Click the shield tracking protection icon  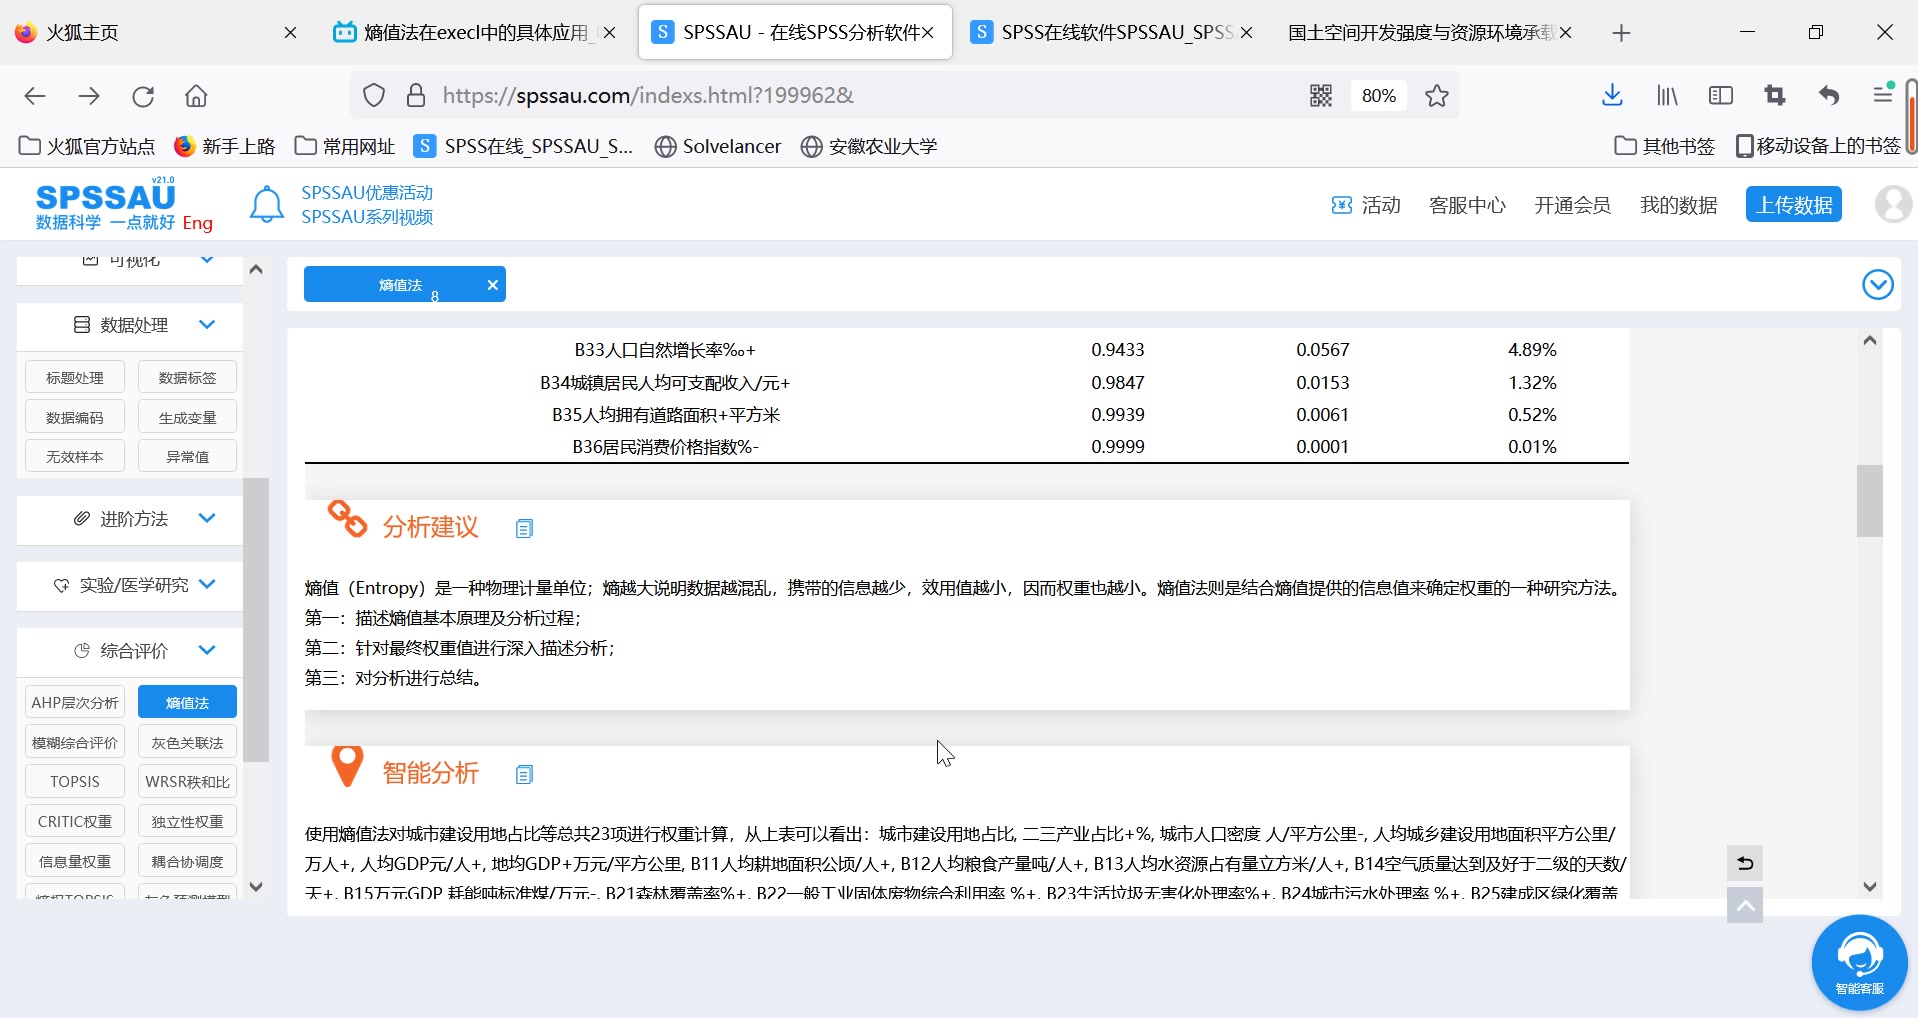tap(374, 96)
